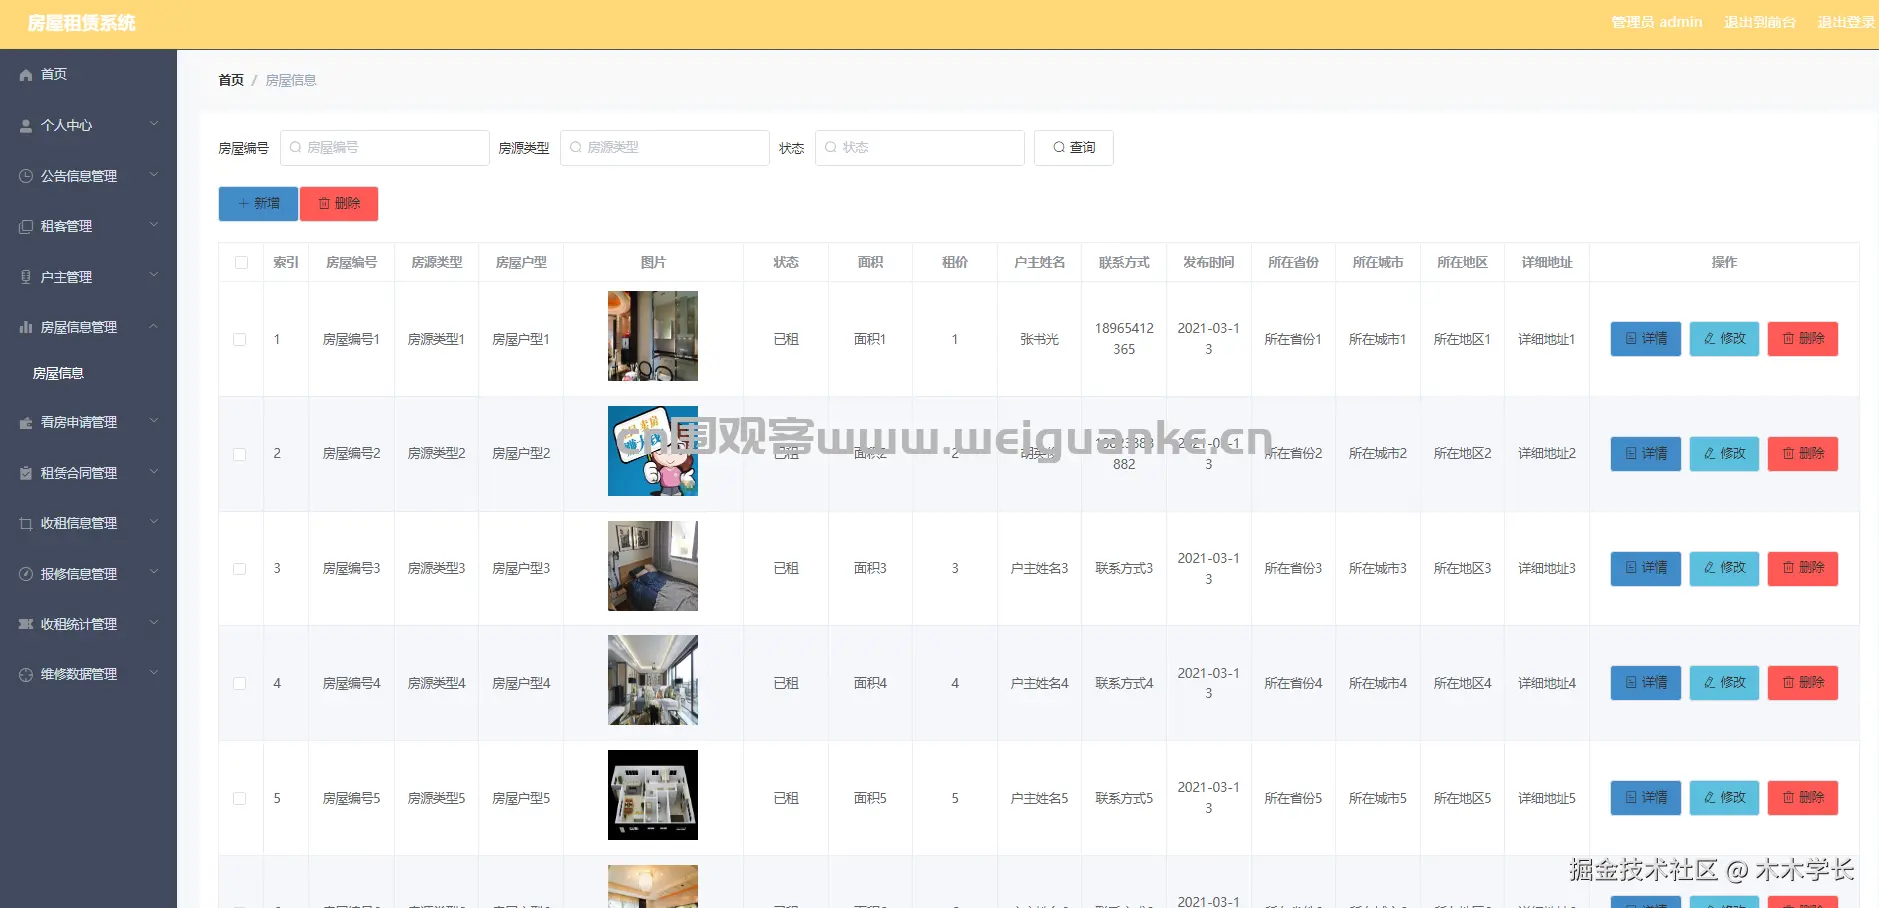Click the 管理员 admin label in top bar
The height and width of the screenshot is (908, 1879).
tap(1656, 22)
